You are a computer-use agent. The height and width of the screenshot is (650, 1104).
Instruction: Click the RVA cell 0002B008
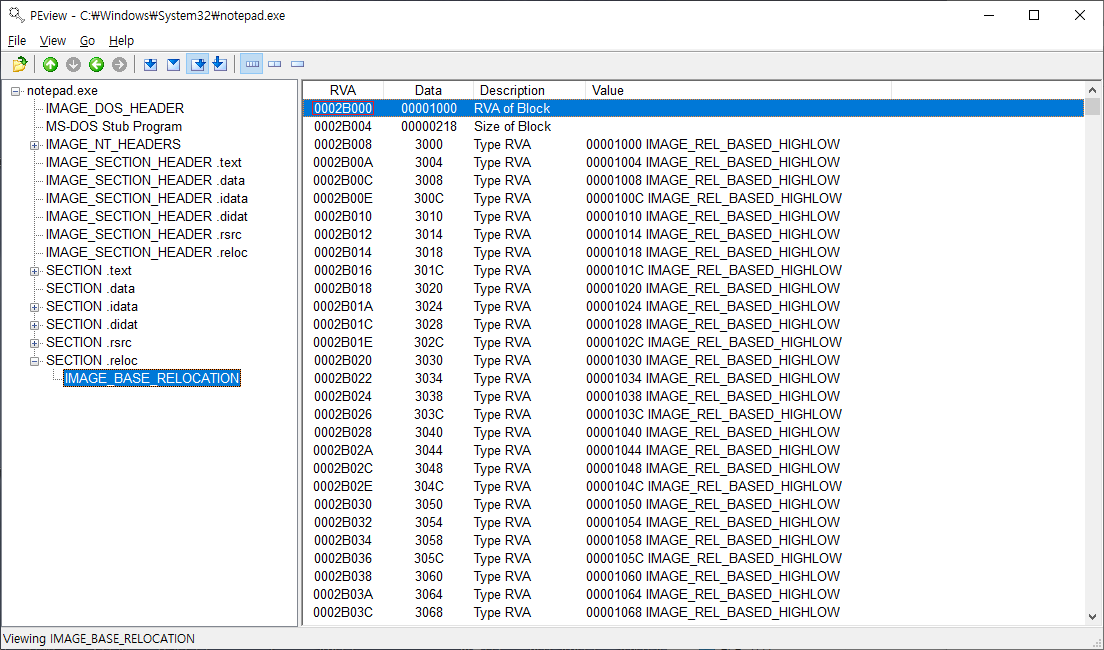click(x=343, y=144)
